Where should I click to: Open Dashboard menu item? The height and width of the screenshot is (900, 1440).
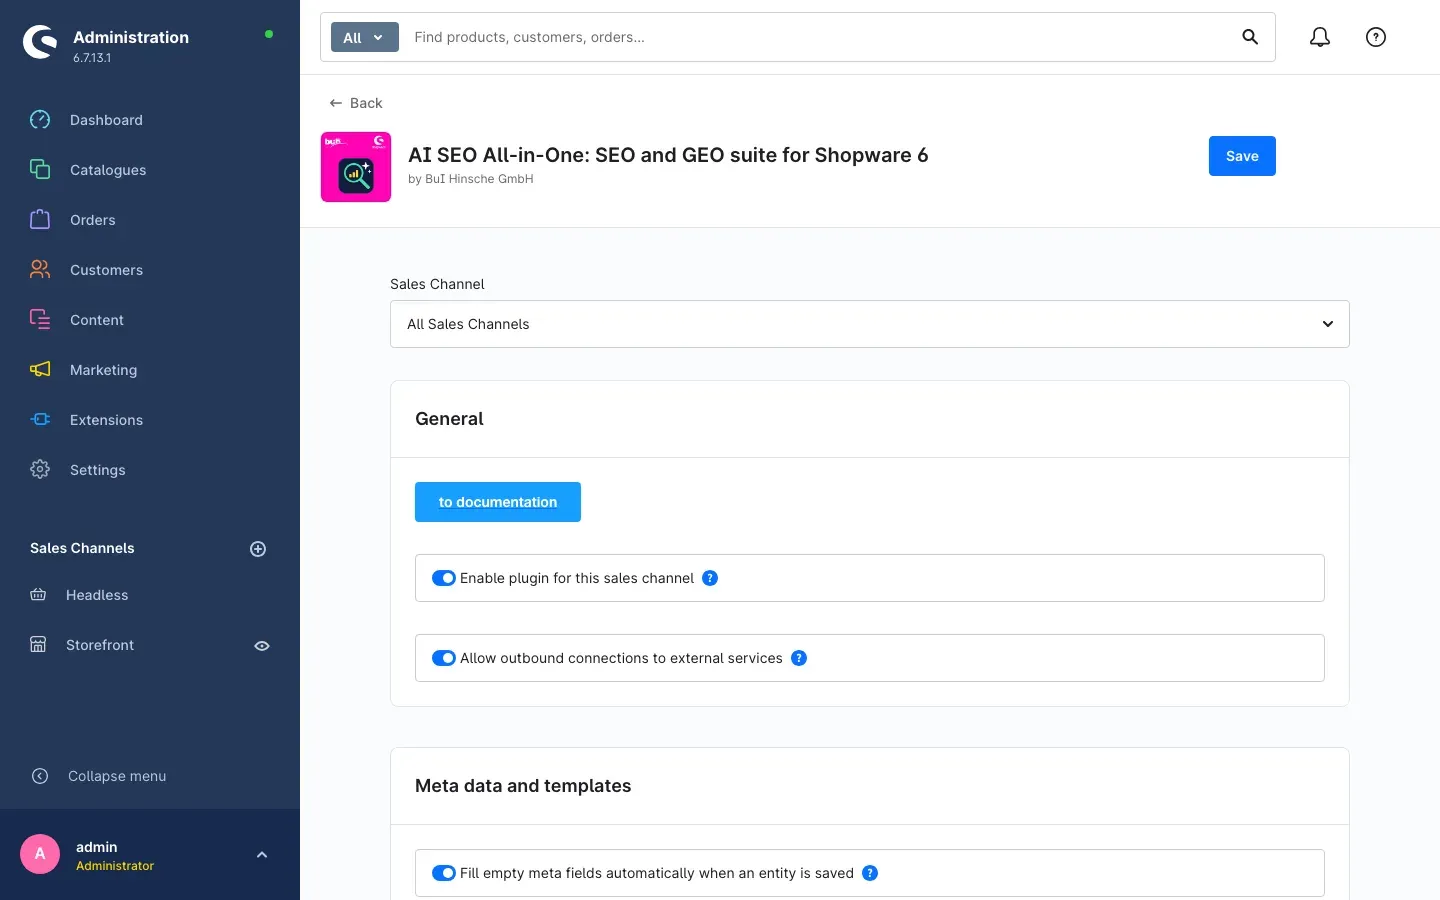click(106, 120)
